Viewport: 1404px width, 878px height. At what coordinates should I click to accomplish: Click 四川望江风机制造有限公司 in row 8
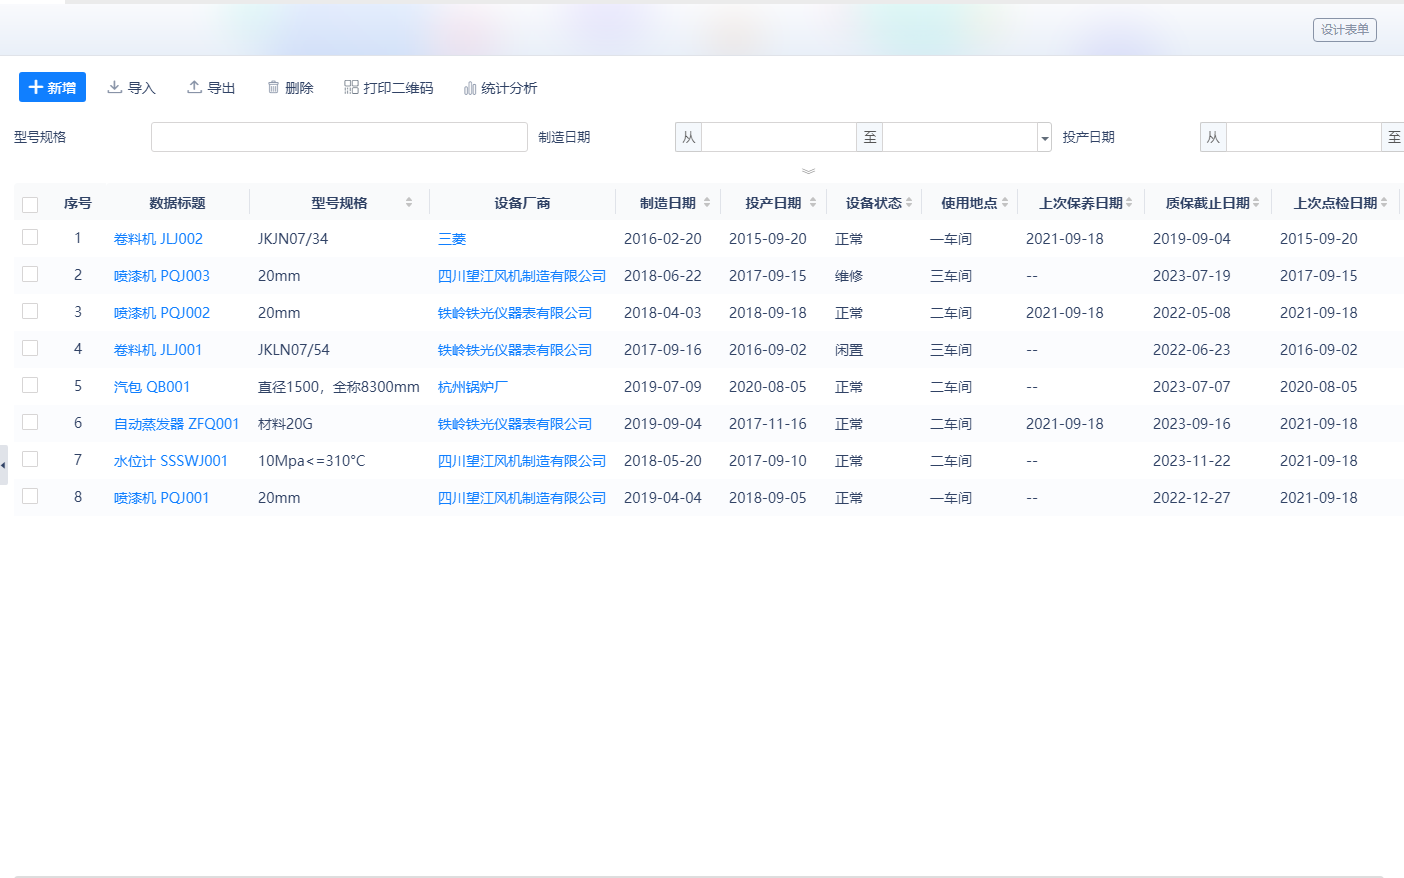click(522, 498)
